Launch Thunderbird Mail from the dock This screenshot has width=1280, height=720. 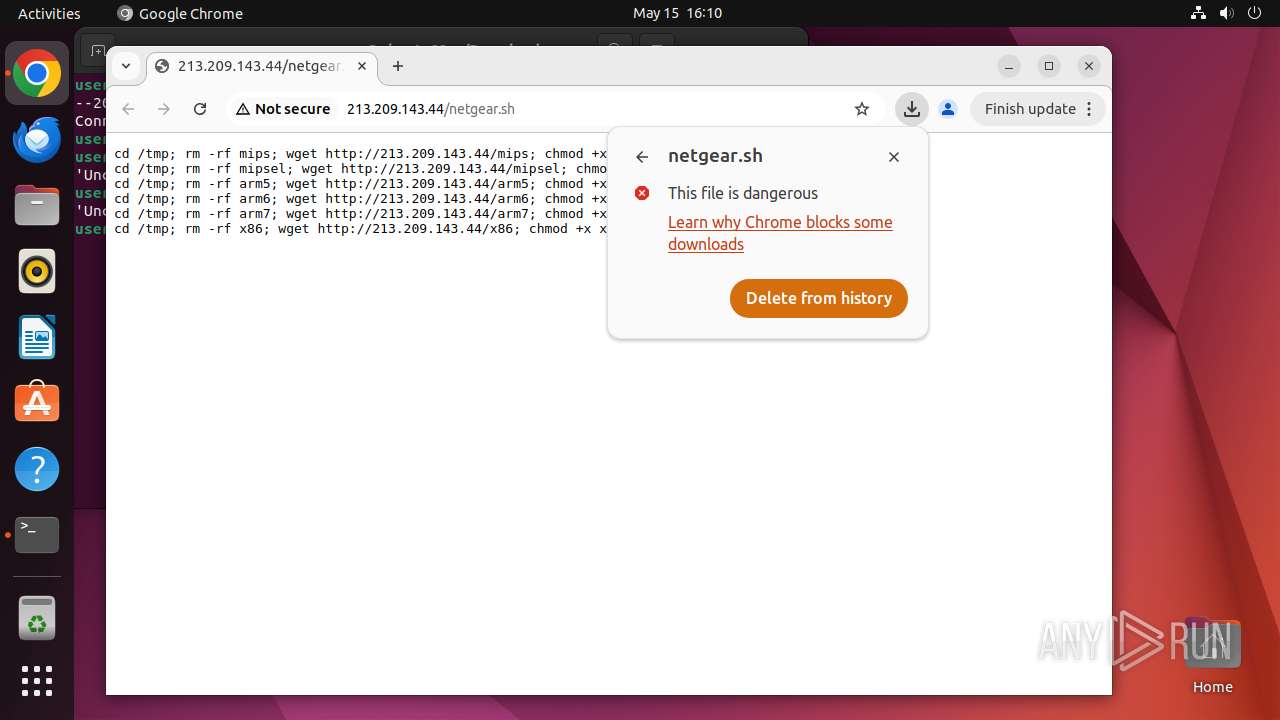click(x=37, y=140)
